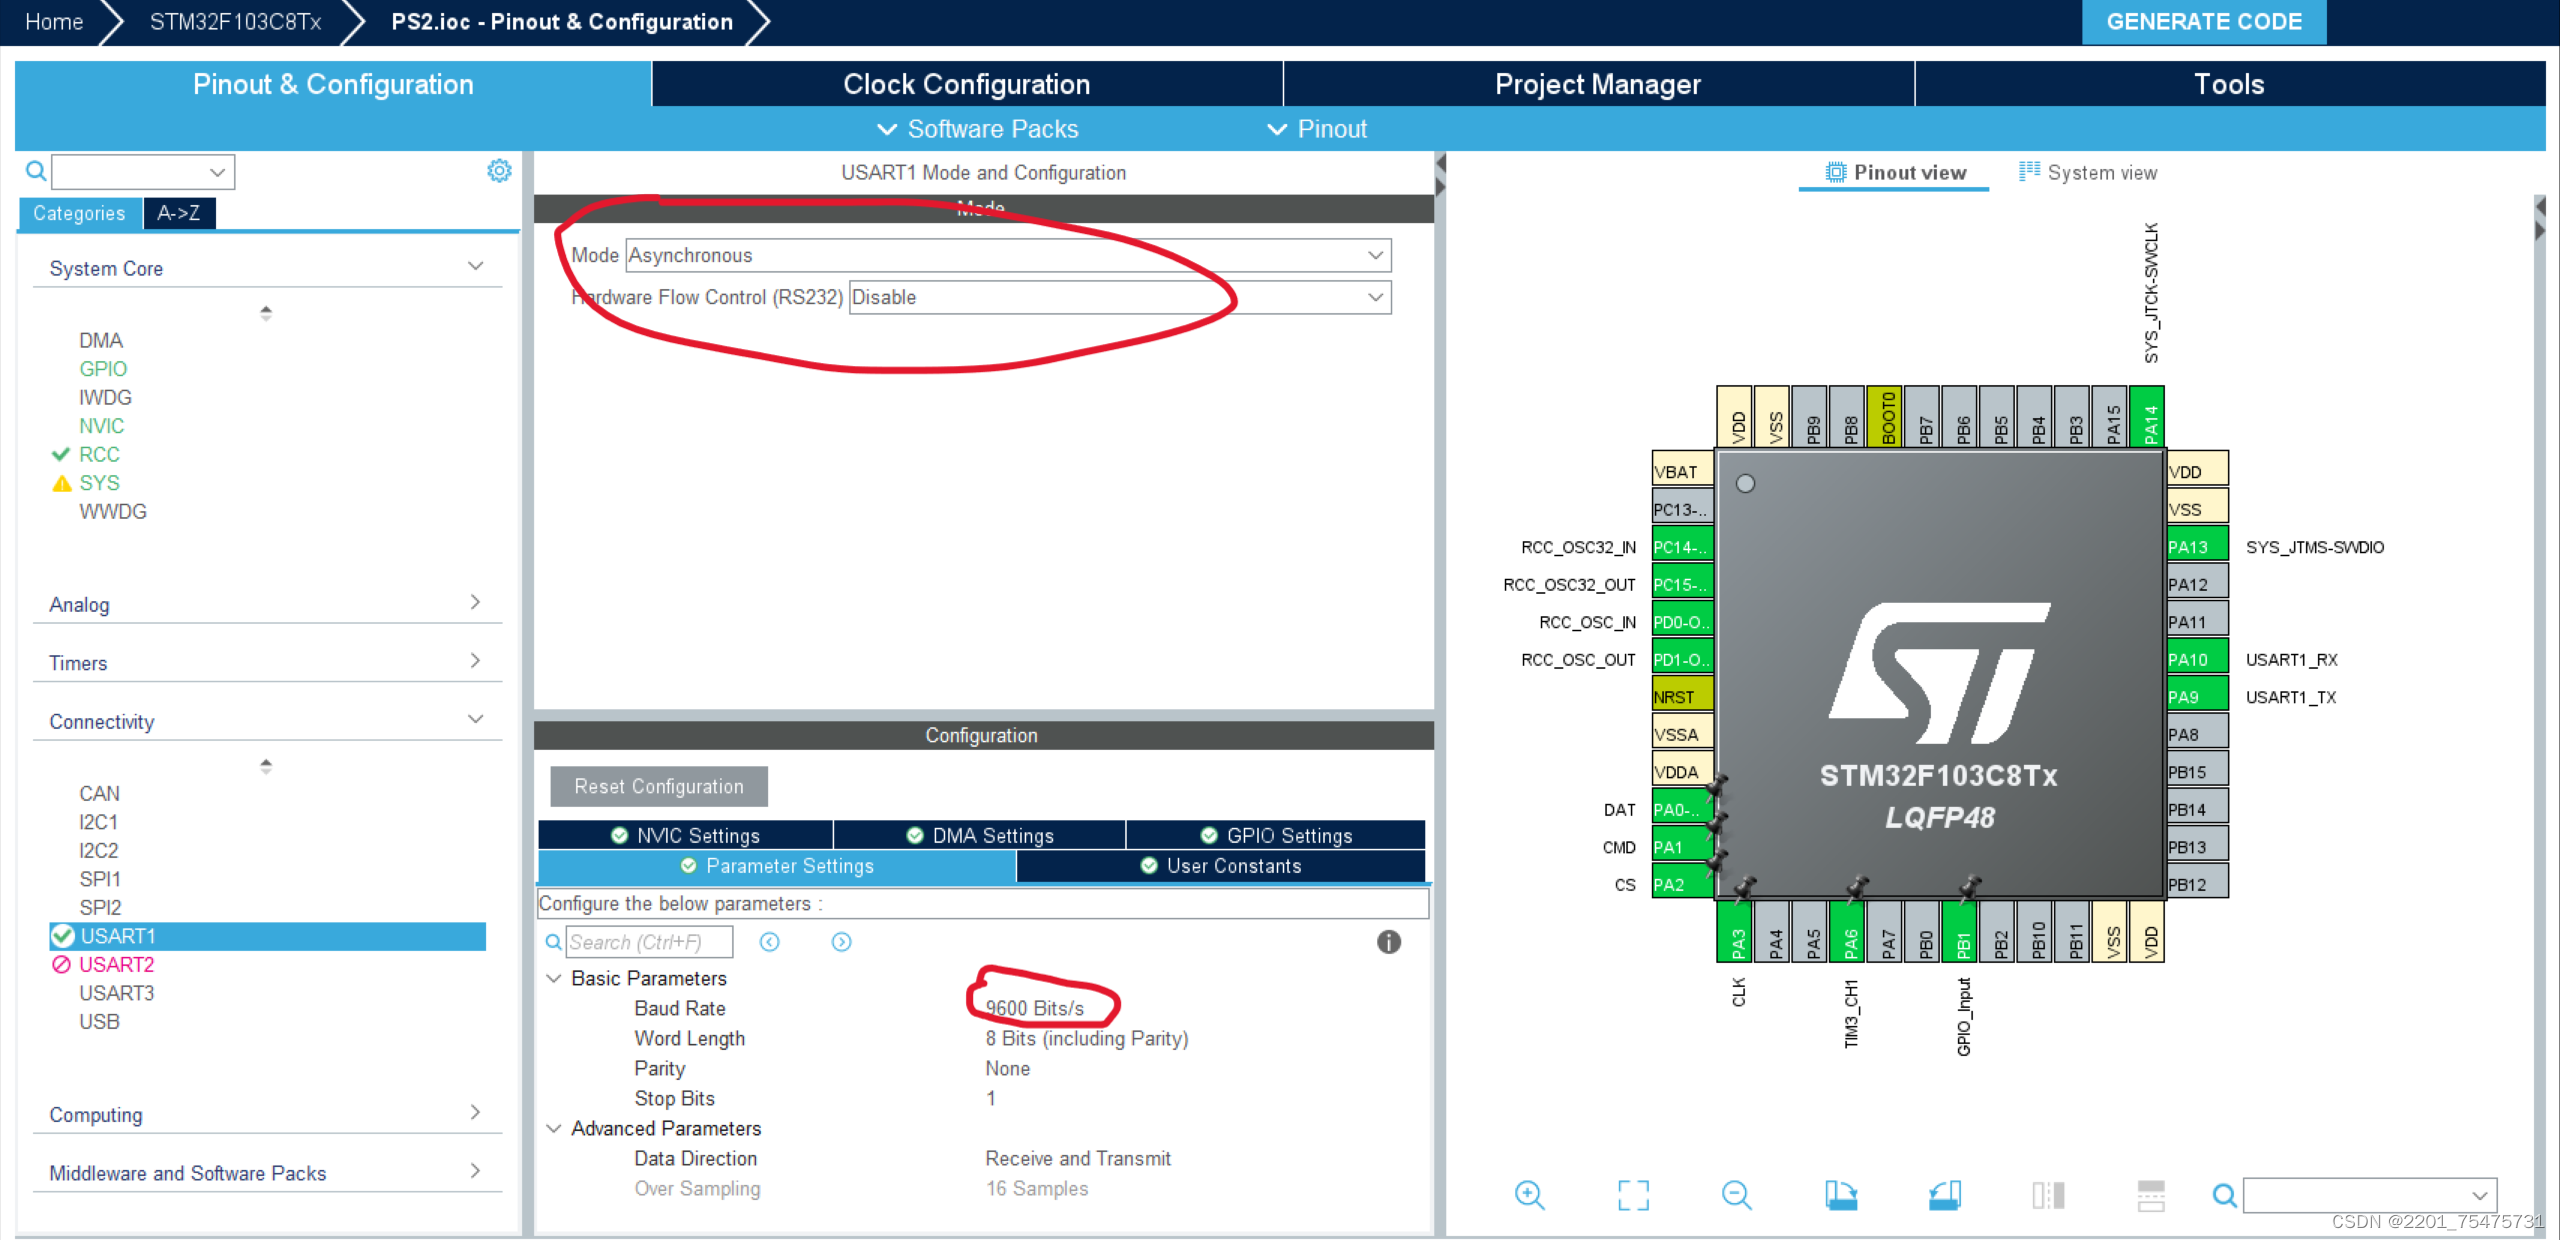Collapse the Connectivity category
This screenshot has width=2560, height=1240.
[x=475, y=720]
